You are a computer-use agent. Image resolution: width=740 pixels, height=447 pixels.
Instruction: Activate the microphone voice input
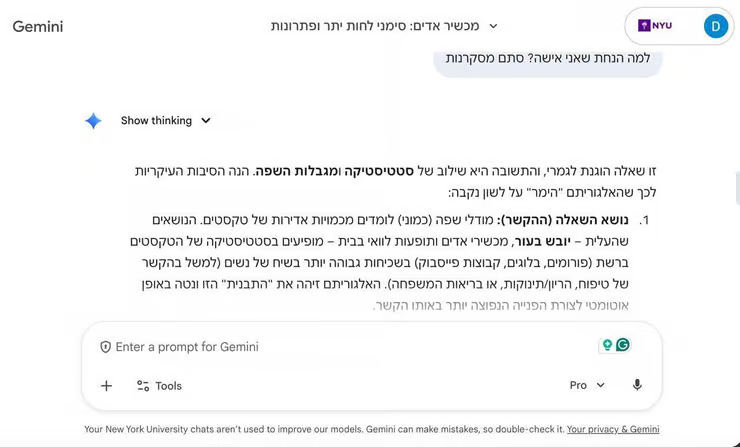point(637,385)
